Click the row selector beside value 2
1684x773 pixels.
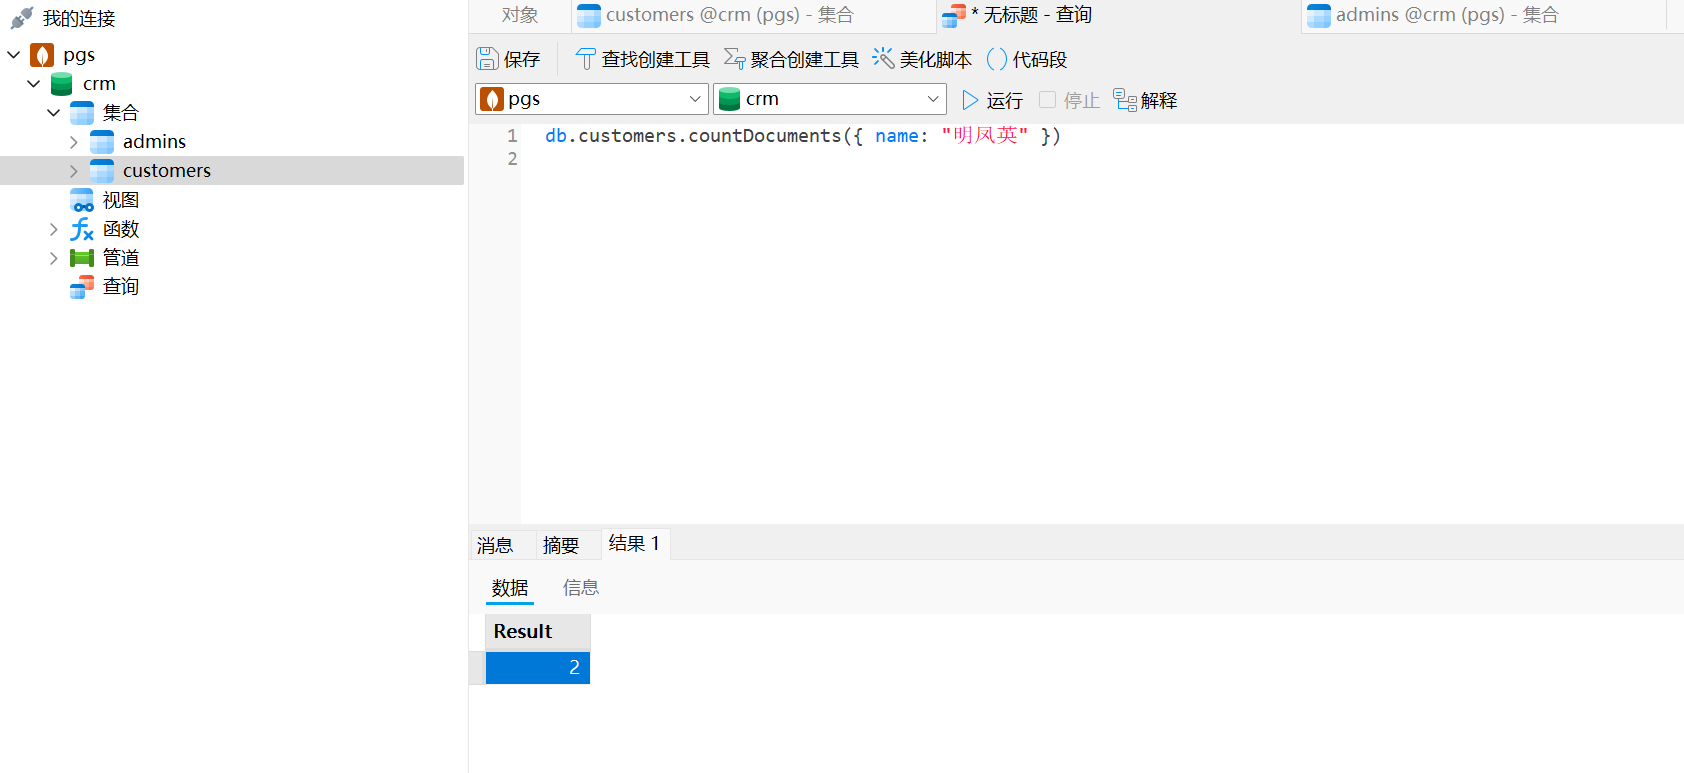click(x=477, y=668)
